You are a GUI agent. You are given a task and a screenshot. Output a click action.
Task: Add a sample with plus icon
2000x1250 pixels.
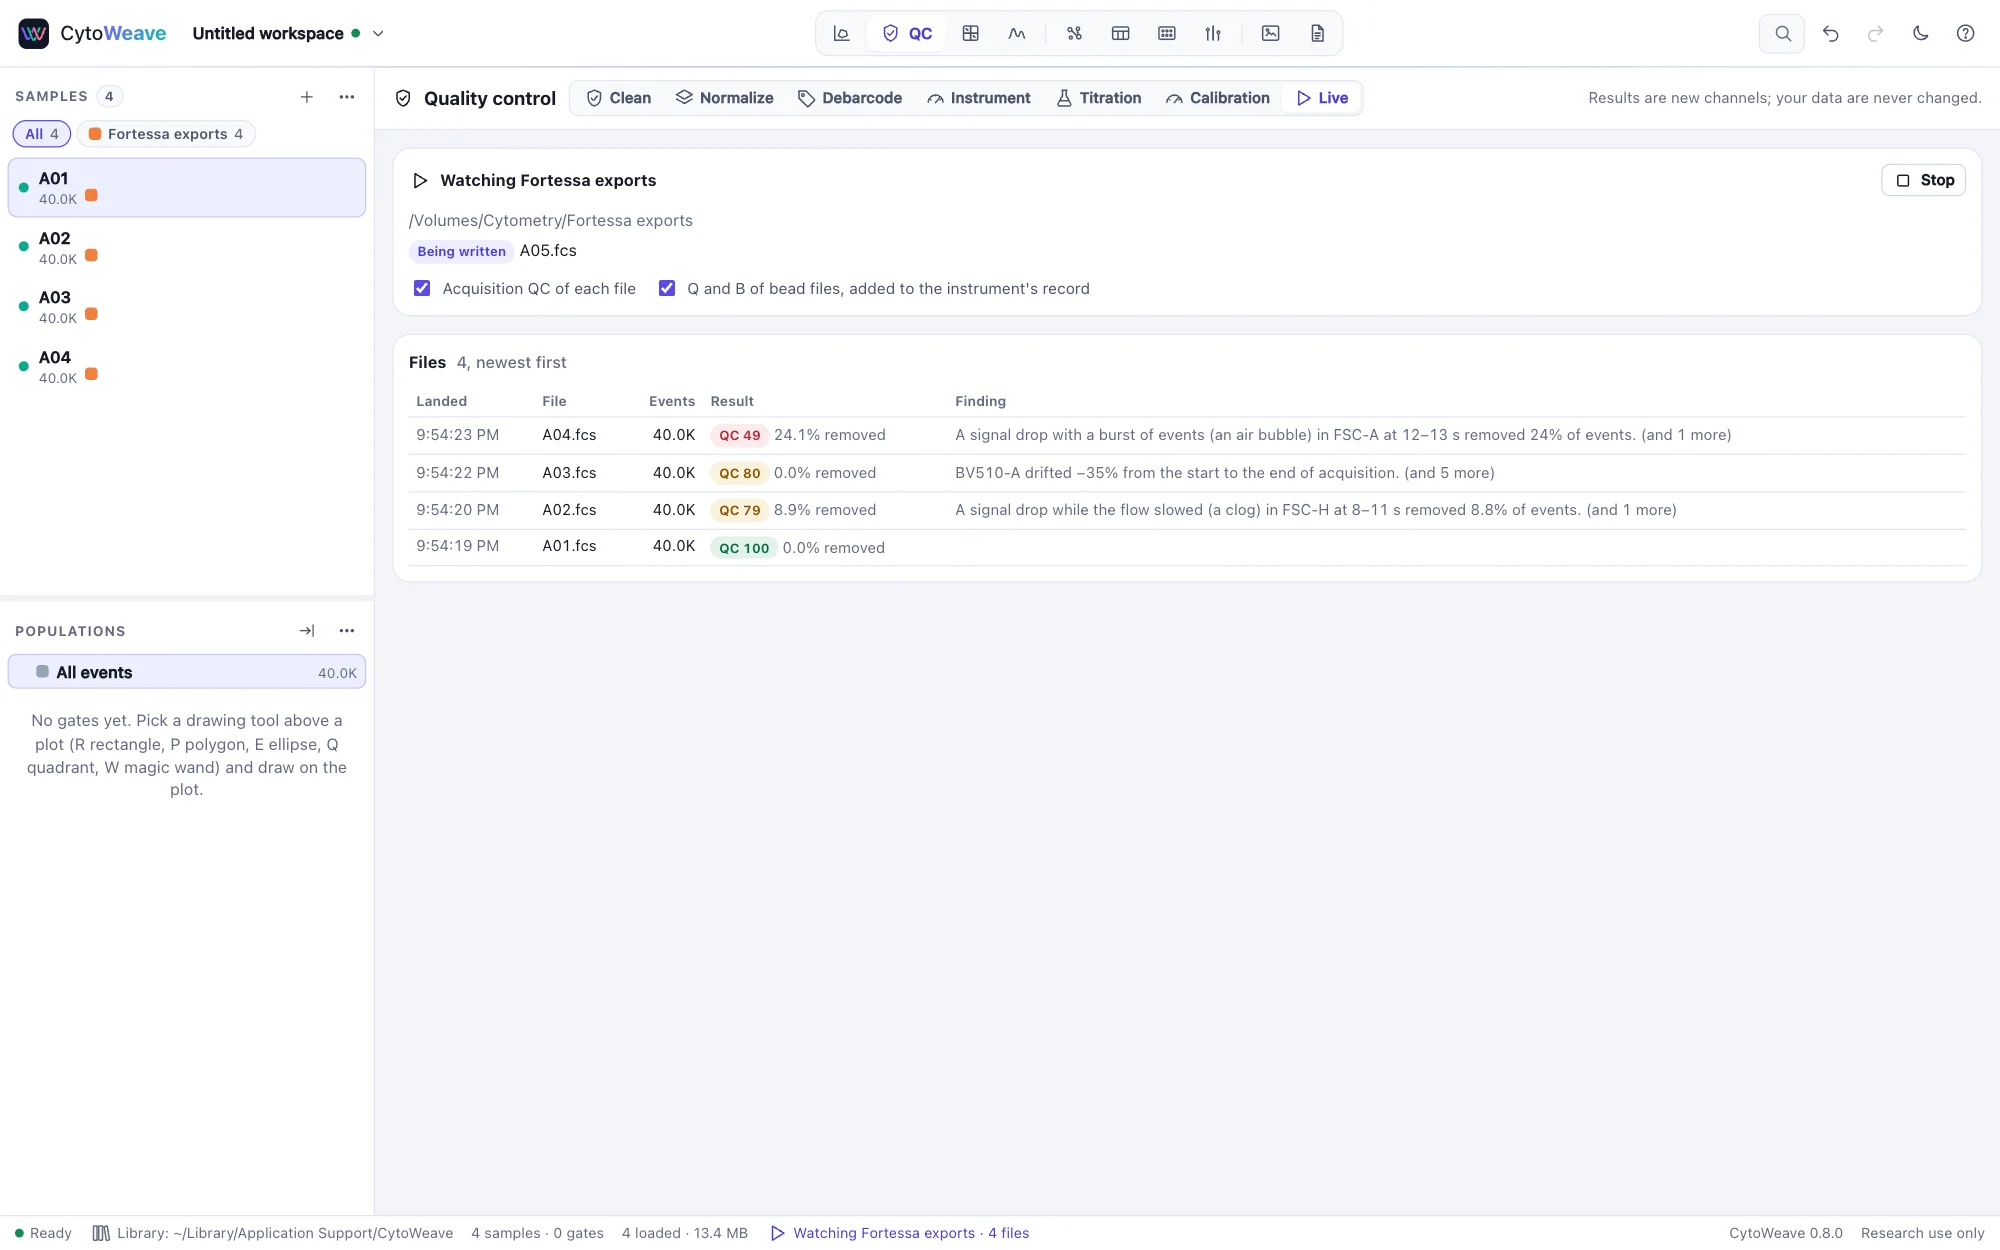pyautogui.click(x=307, y=97)
